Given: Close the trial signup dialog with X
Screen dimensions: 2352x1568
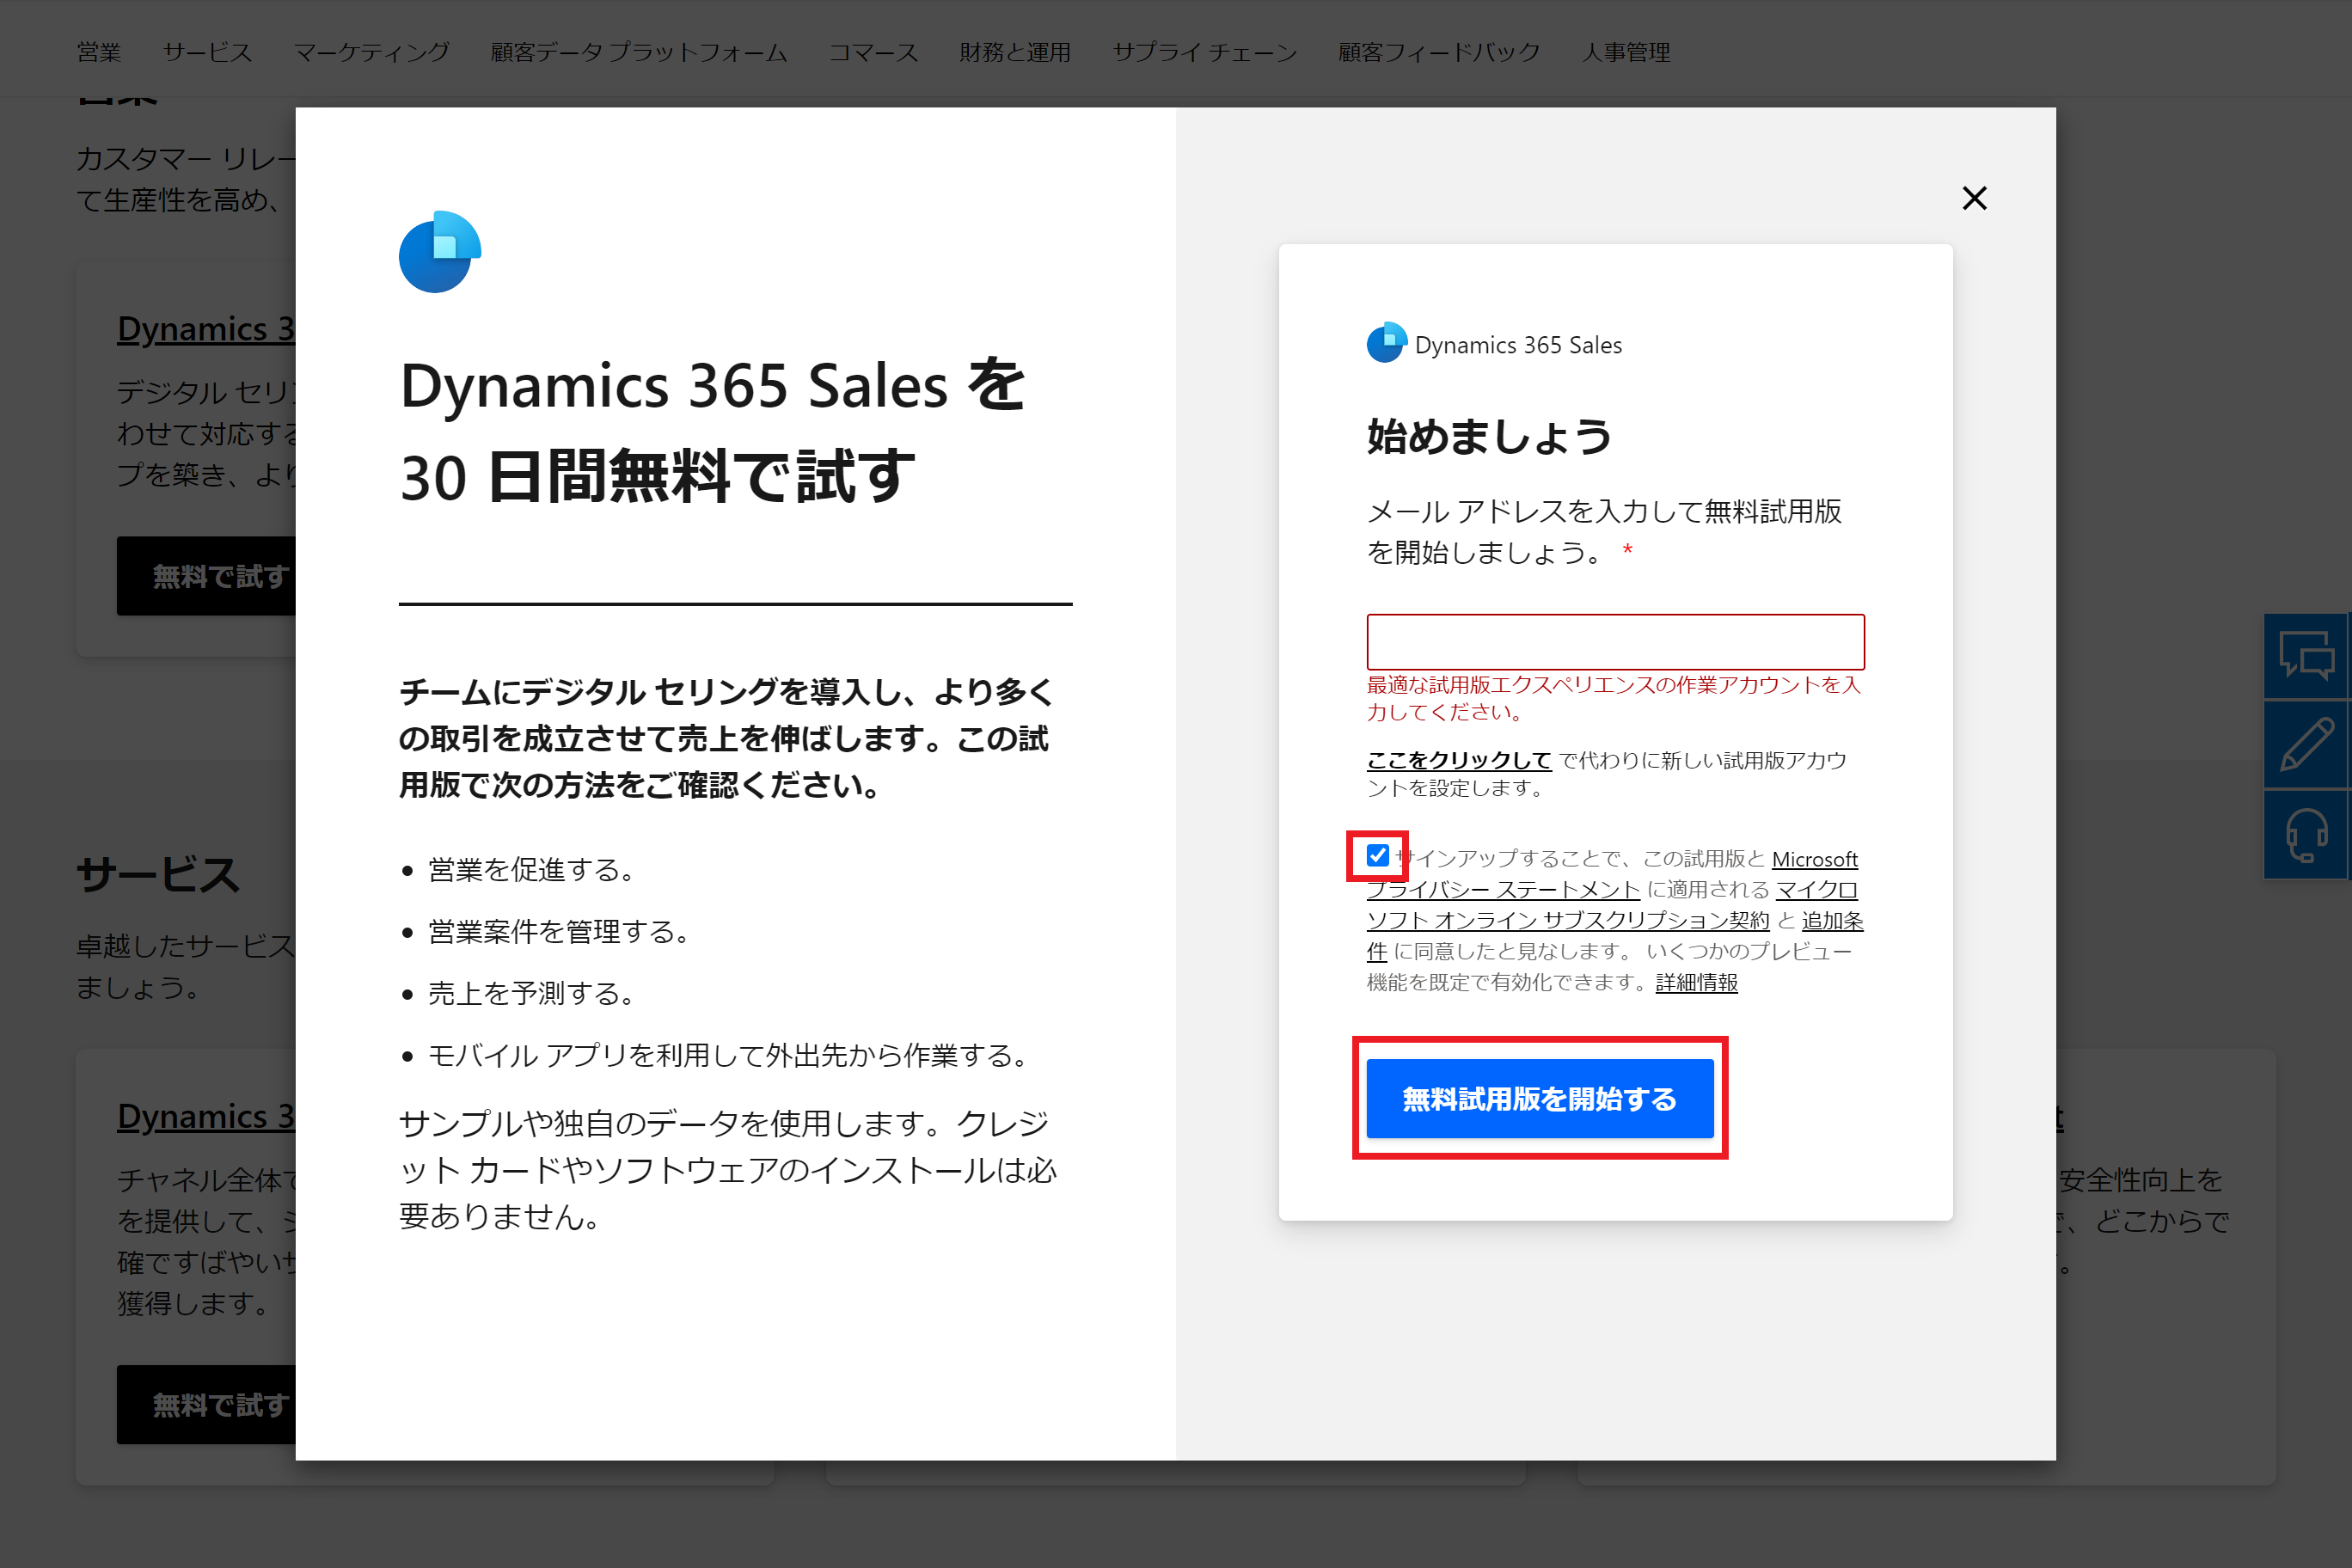Looking at the screenshot, I should tap(1974, 198).
